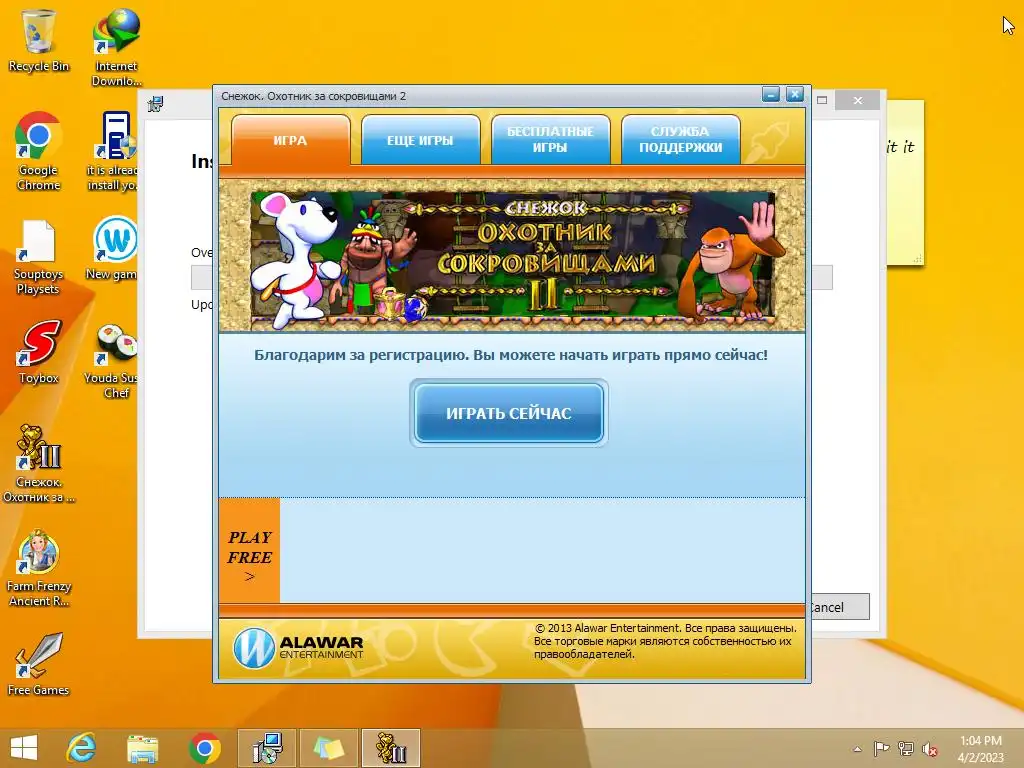1024x768 pixels.
Task: Close the background installer window
Action: 858,100
